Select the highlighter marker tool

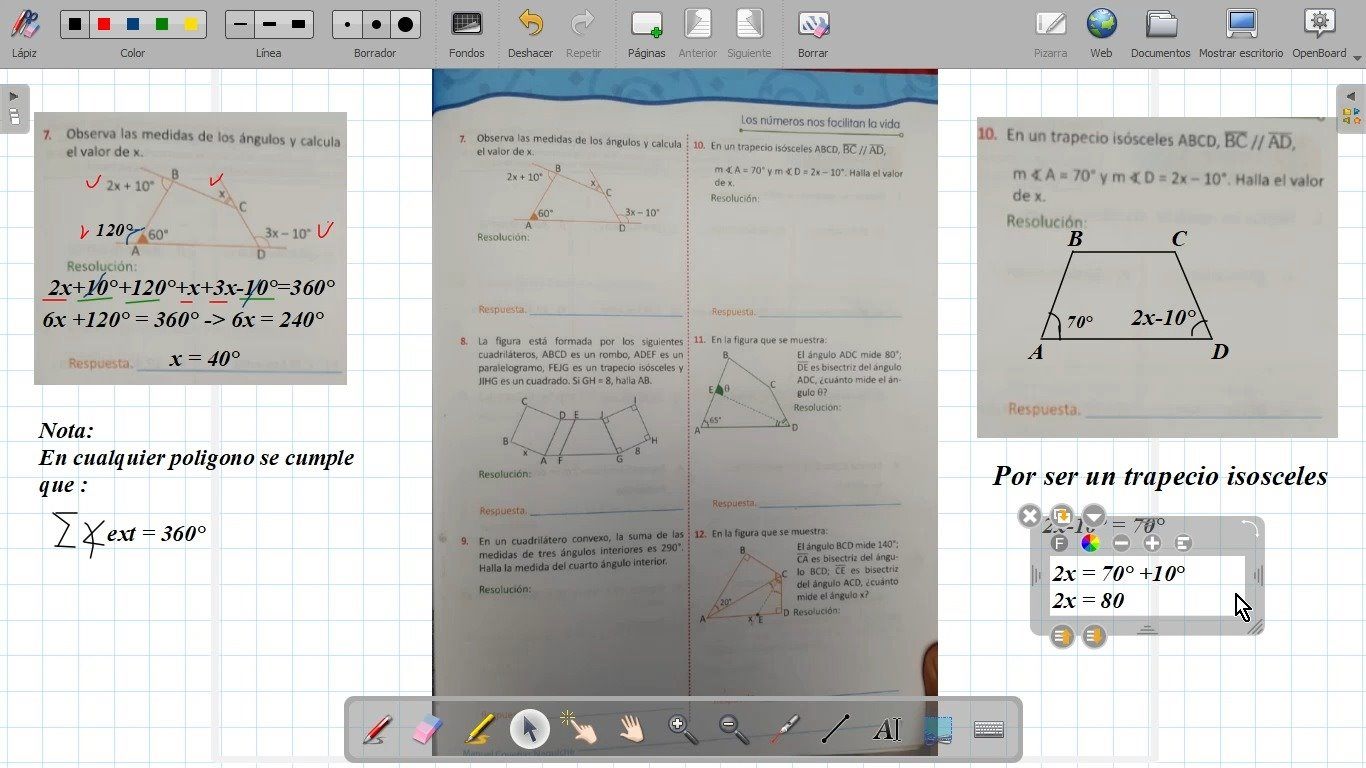click(479, 729)
